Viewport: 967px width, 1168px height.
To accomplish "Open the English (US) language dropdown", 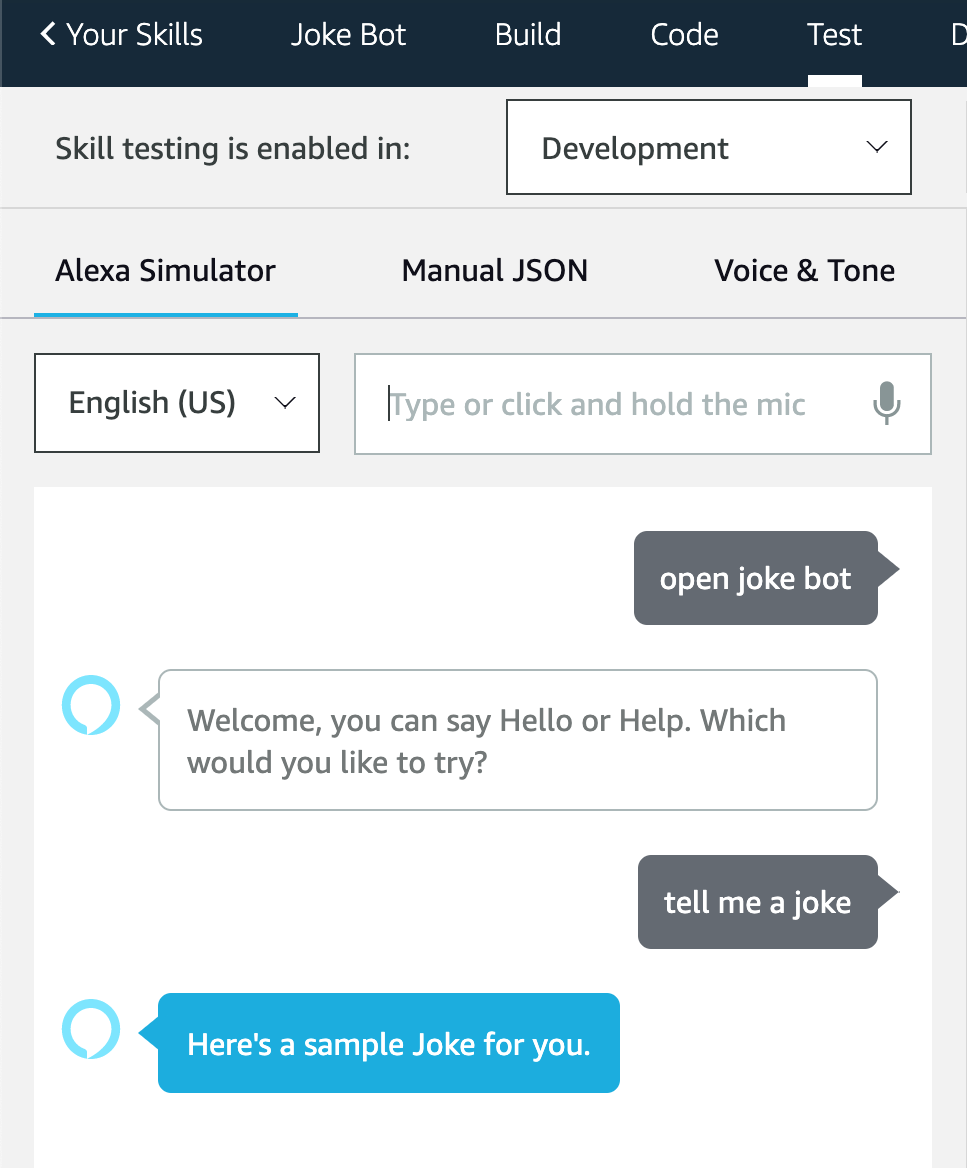I will click(176, 403).
